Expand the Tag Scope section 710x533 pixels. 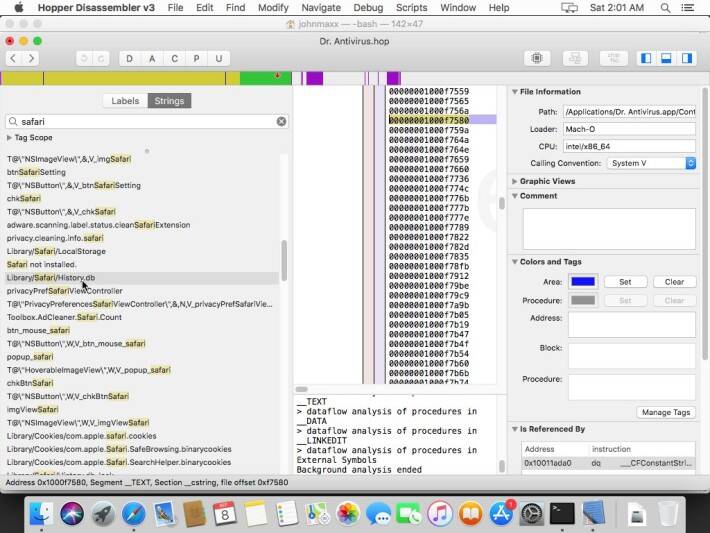9,137
